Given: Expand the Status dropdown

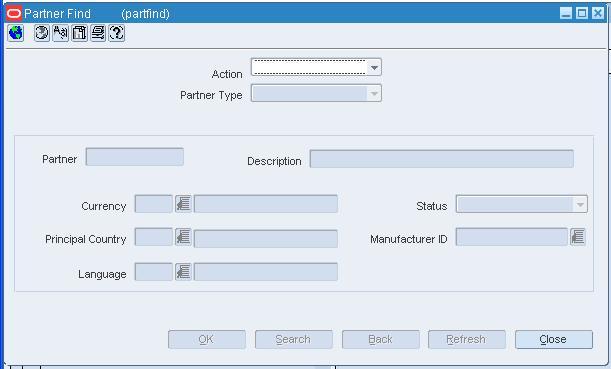Looking at the screenshot, I should (580, 205).
